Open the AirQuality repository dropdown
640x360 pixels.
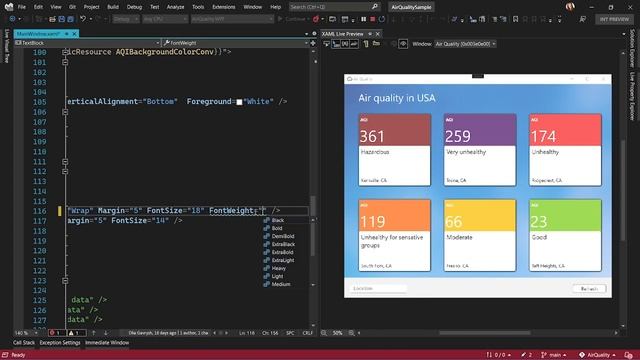coord(597,355)
